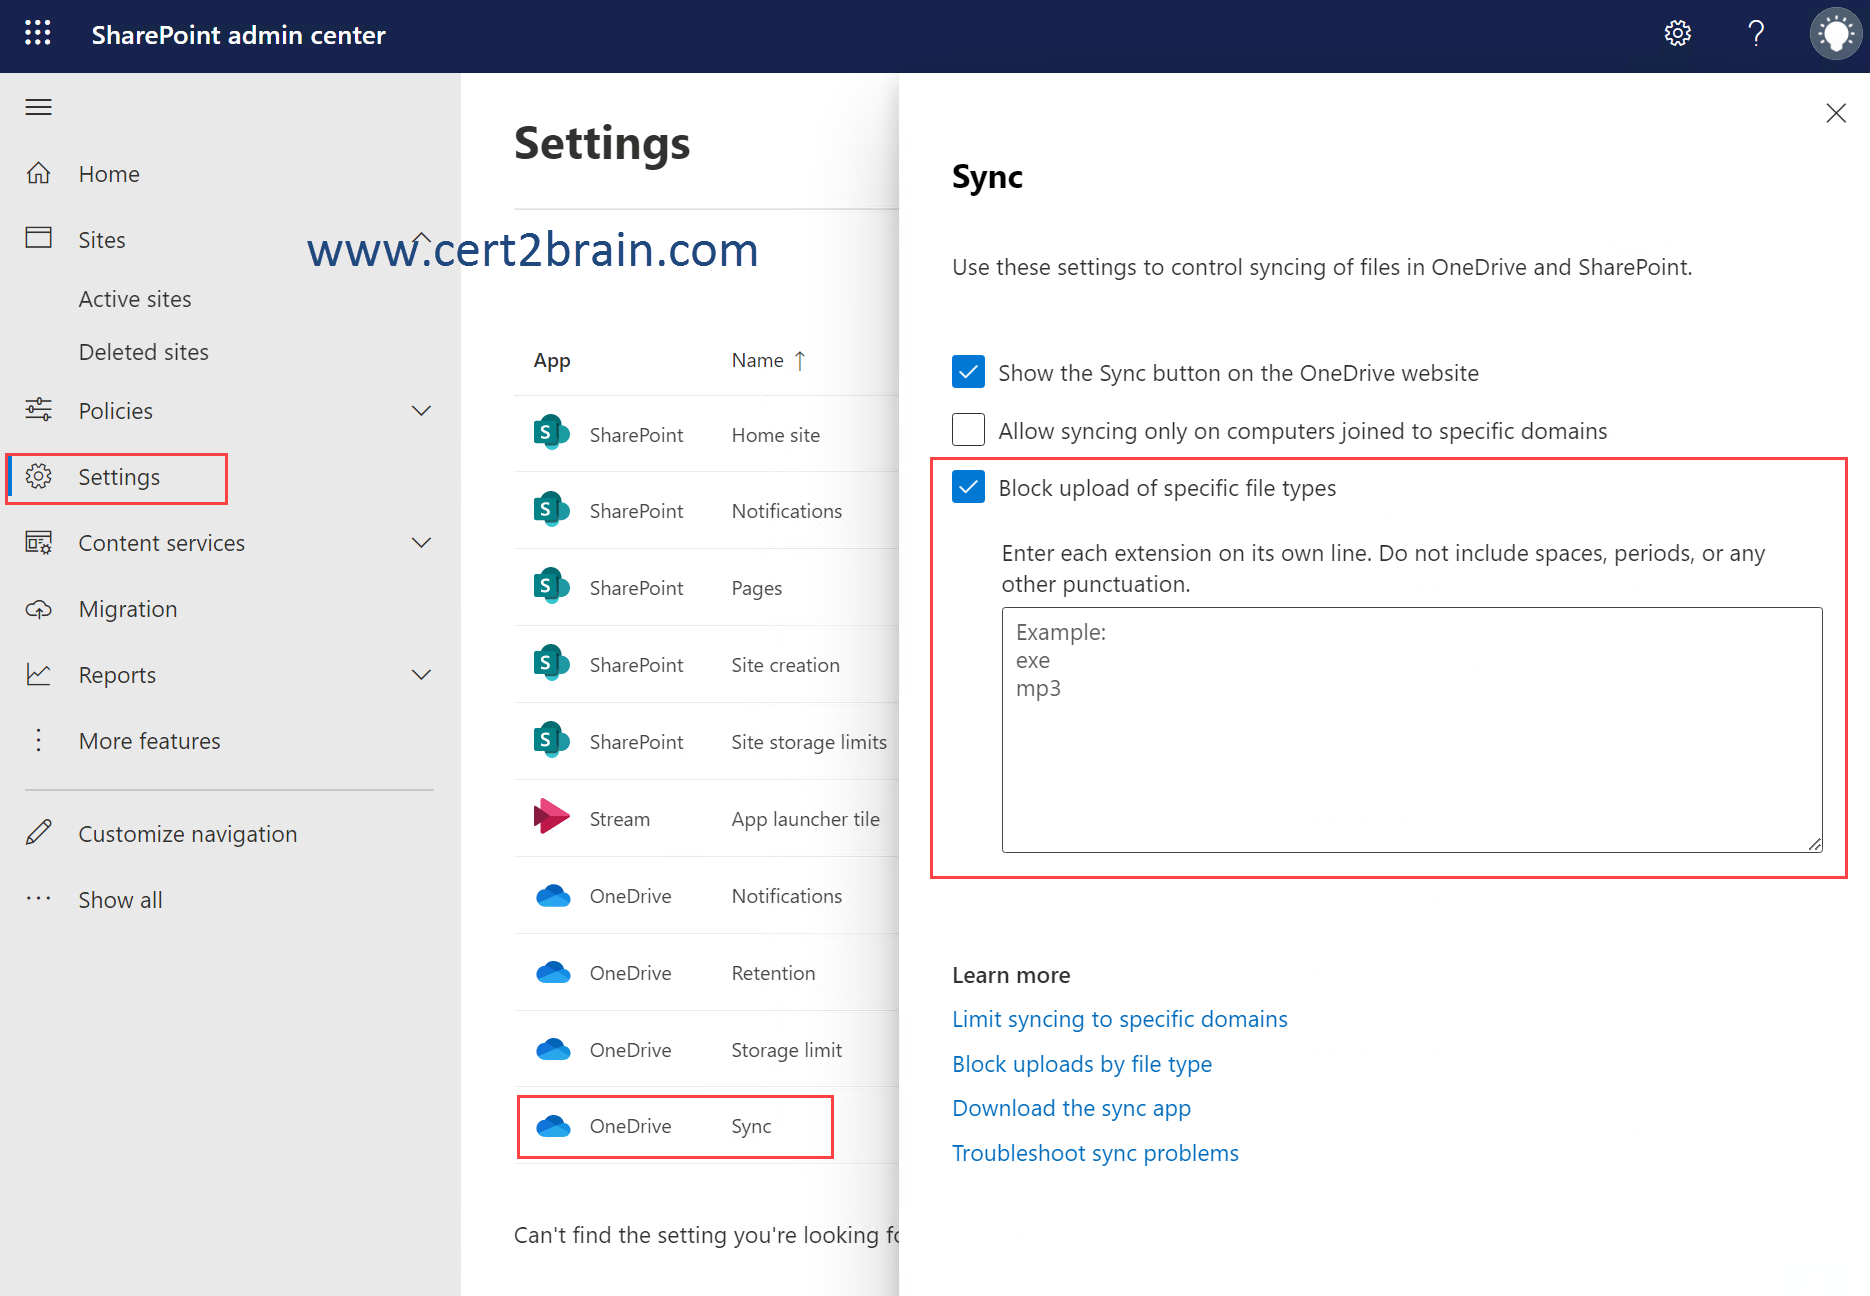The image size is (1870, 1296).
Task: Open the help question mark icon
Action: (x=1756, y=33)
